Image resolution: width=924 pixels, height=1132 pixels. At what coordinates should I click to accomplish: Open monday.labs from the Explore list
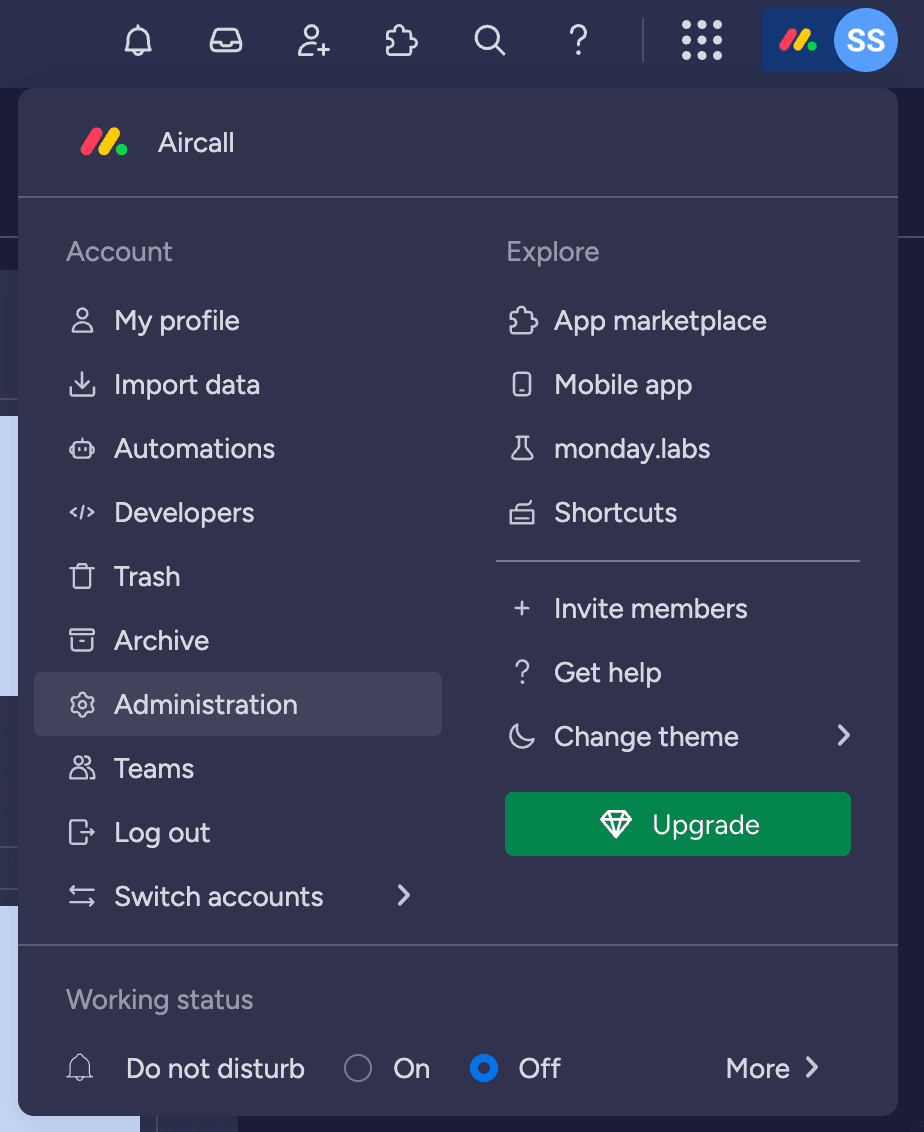click(632, 449)
